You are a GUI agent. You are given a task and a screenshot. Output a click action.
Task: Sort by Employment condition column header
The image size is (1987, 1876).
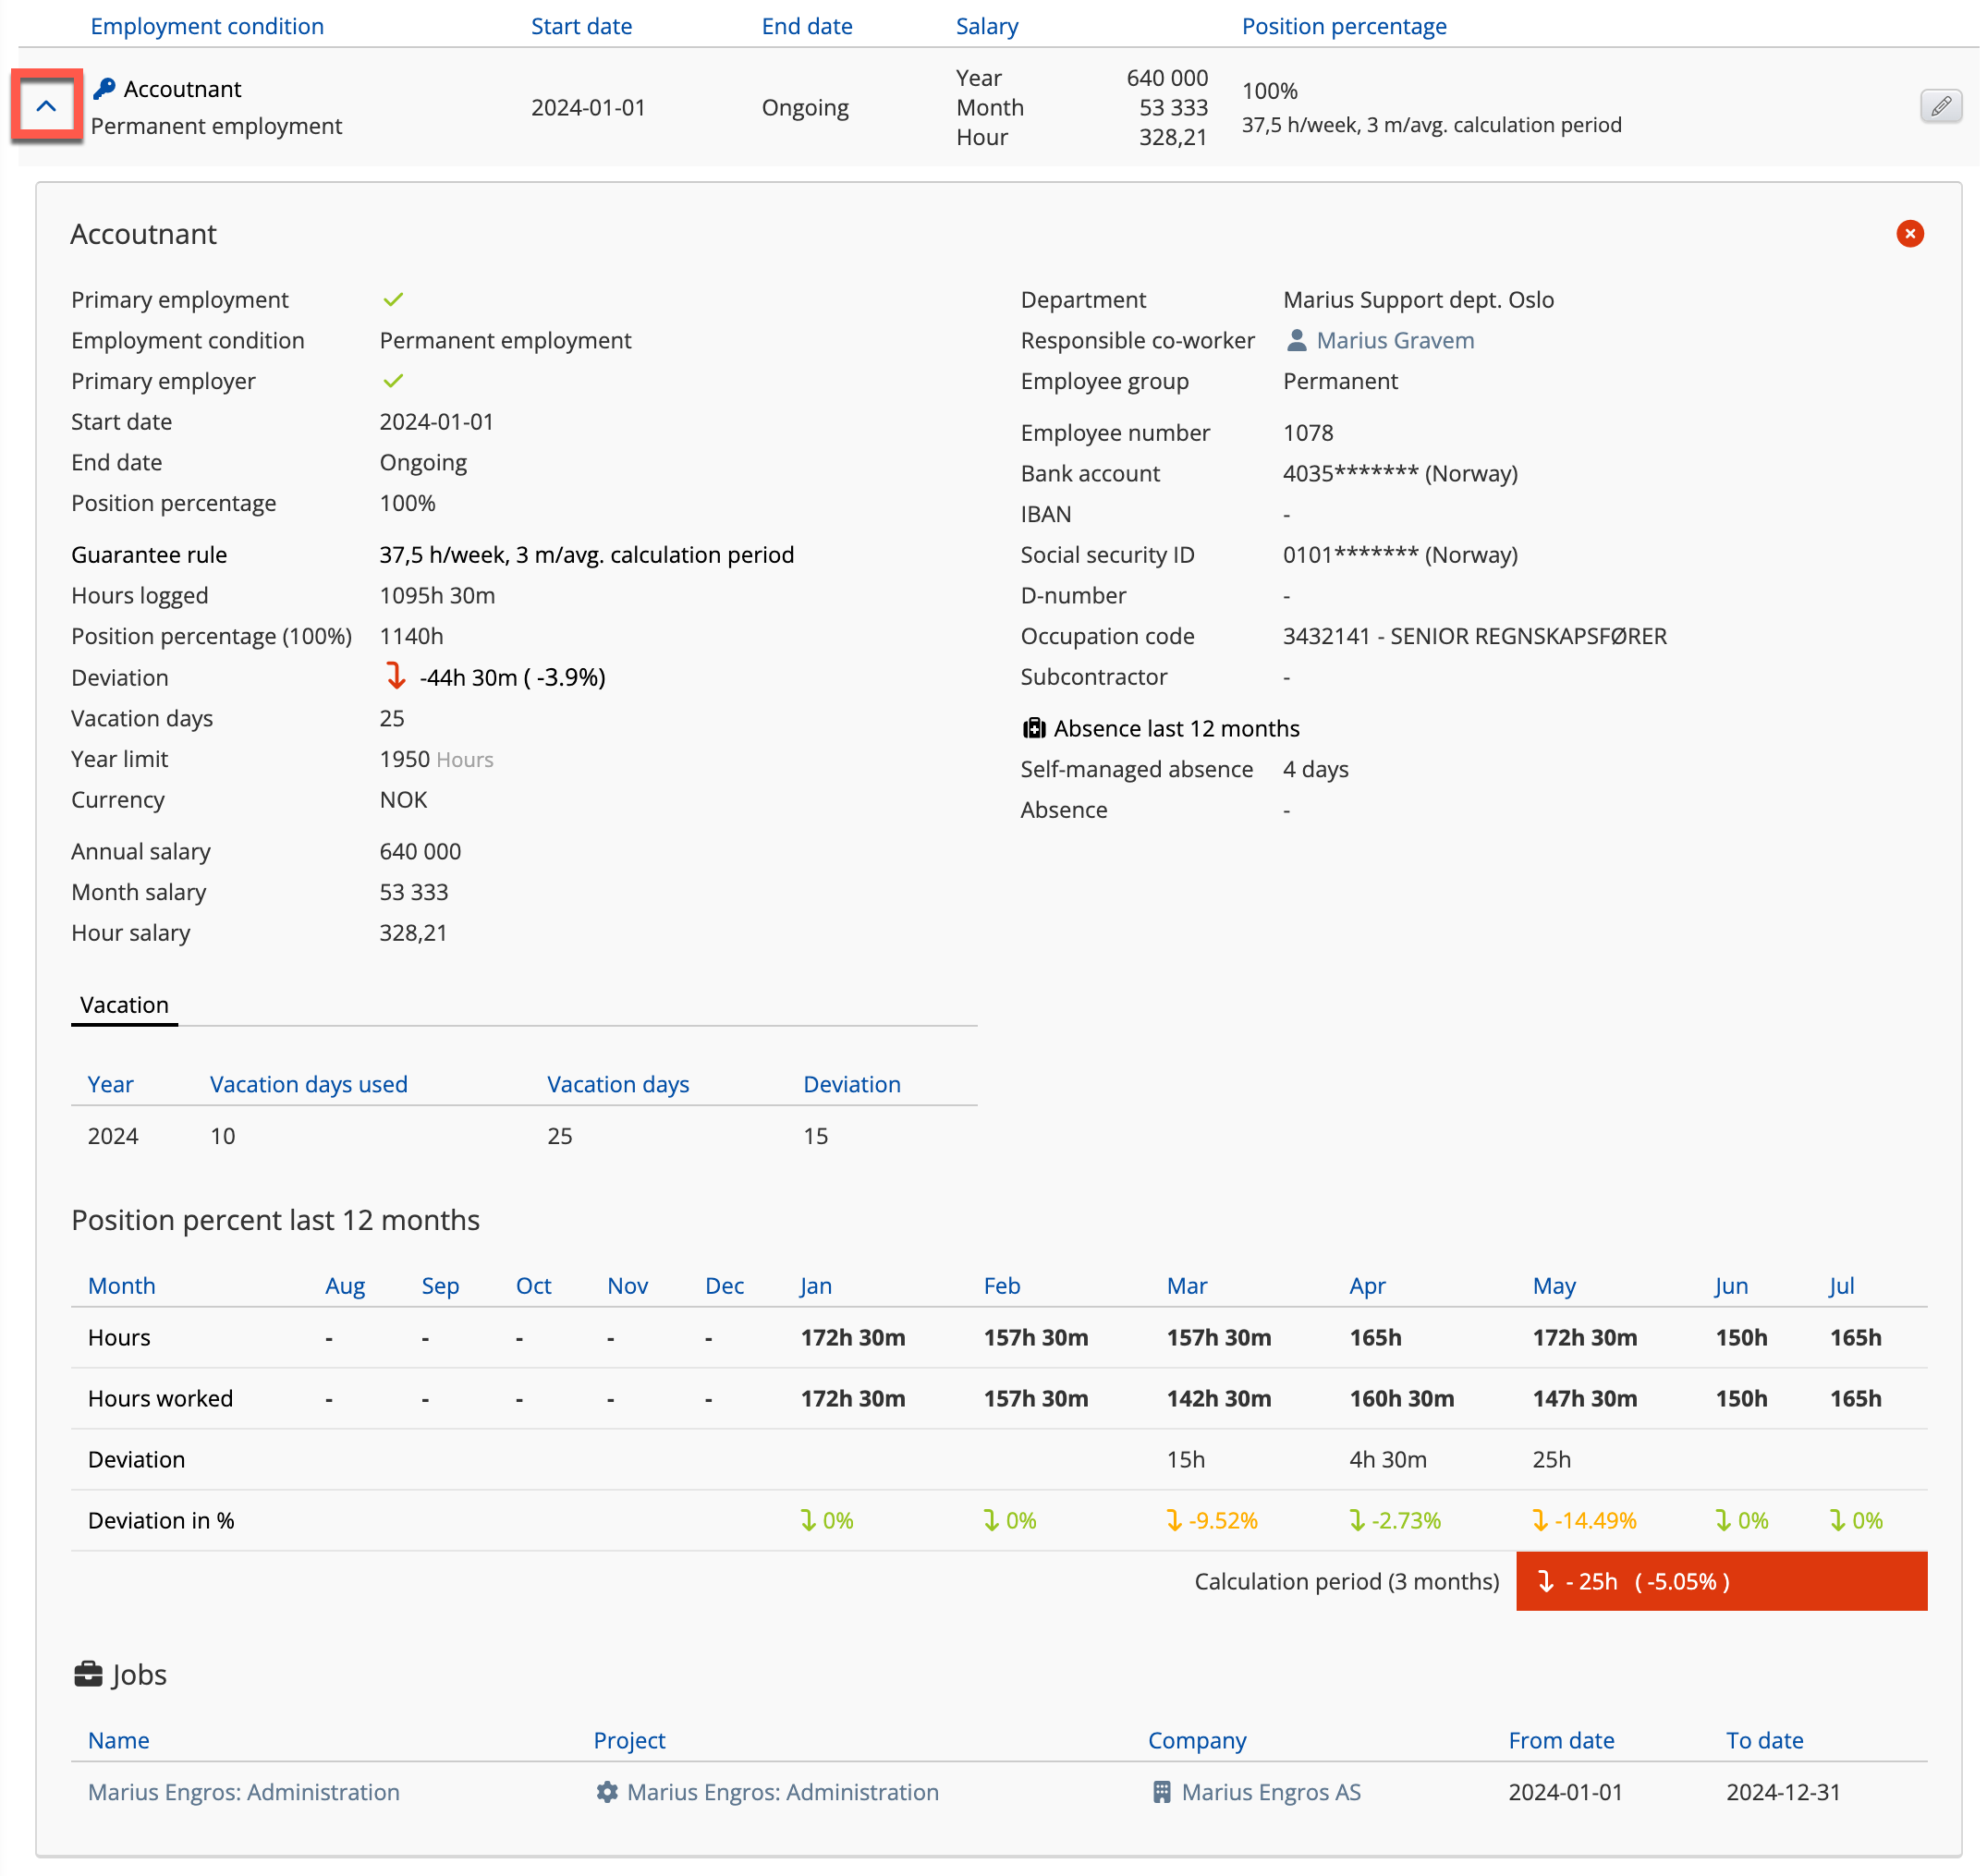[207, 26]
